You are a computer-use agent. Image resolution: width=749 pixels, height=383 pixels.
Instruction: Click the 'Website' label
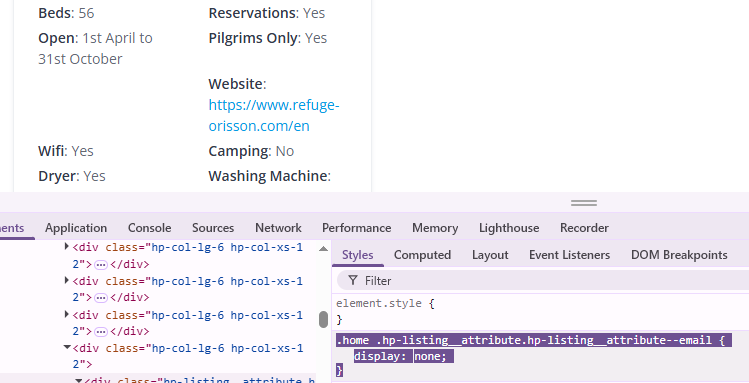point(236,84)
